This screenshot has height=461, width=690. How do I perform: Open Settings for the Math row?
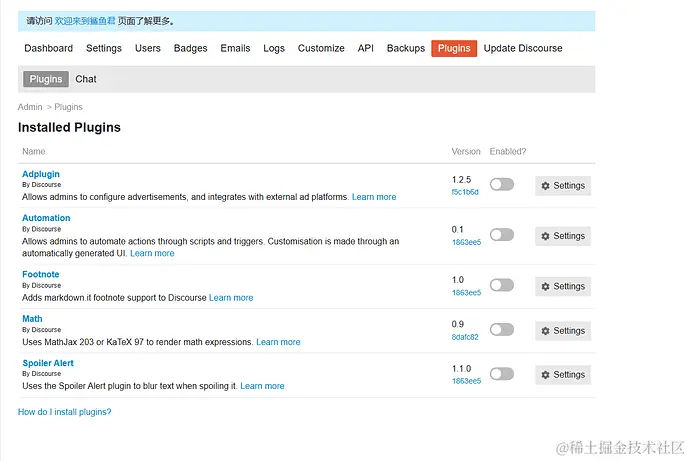click(563, 331)
